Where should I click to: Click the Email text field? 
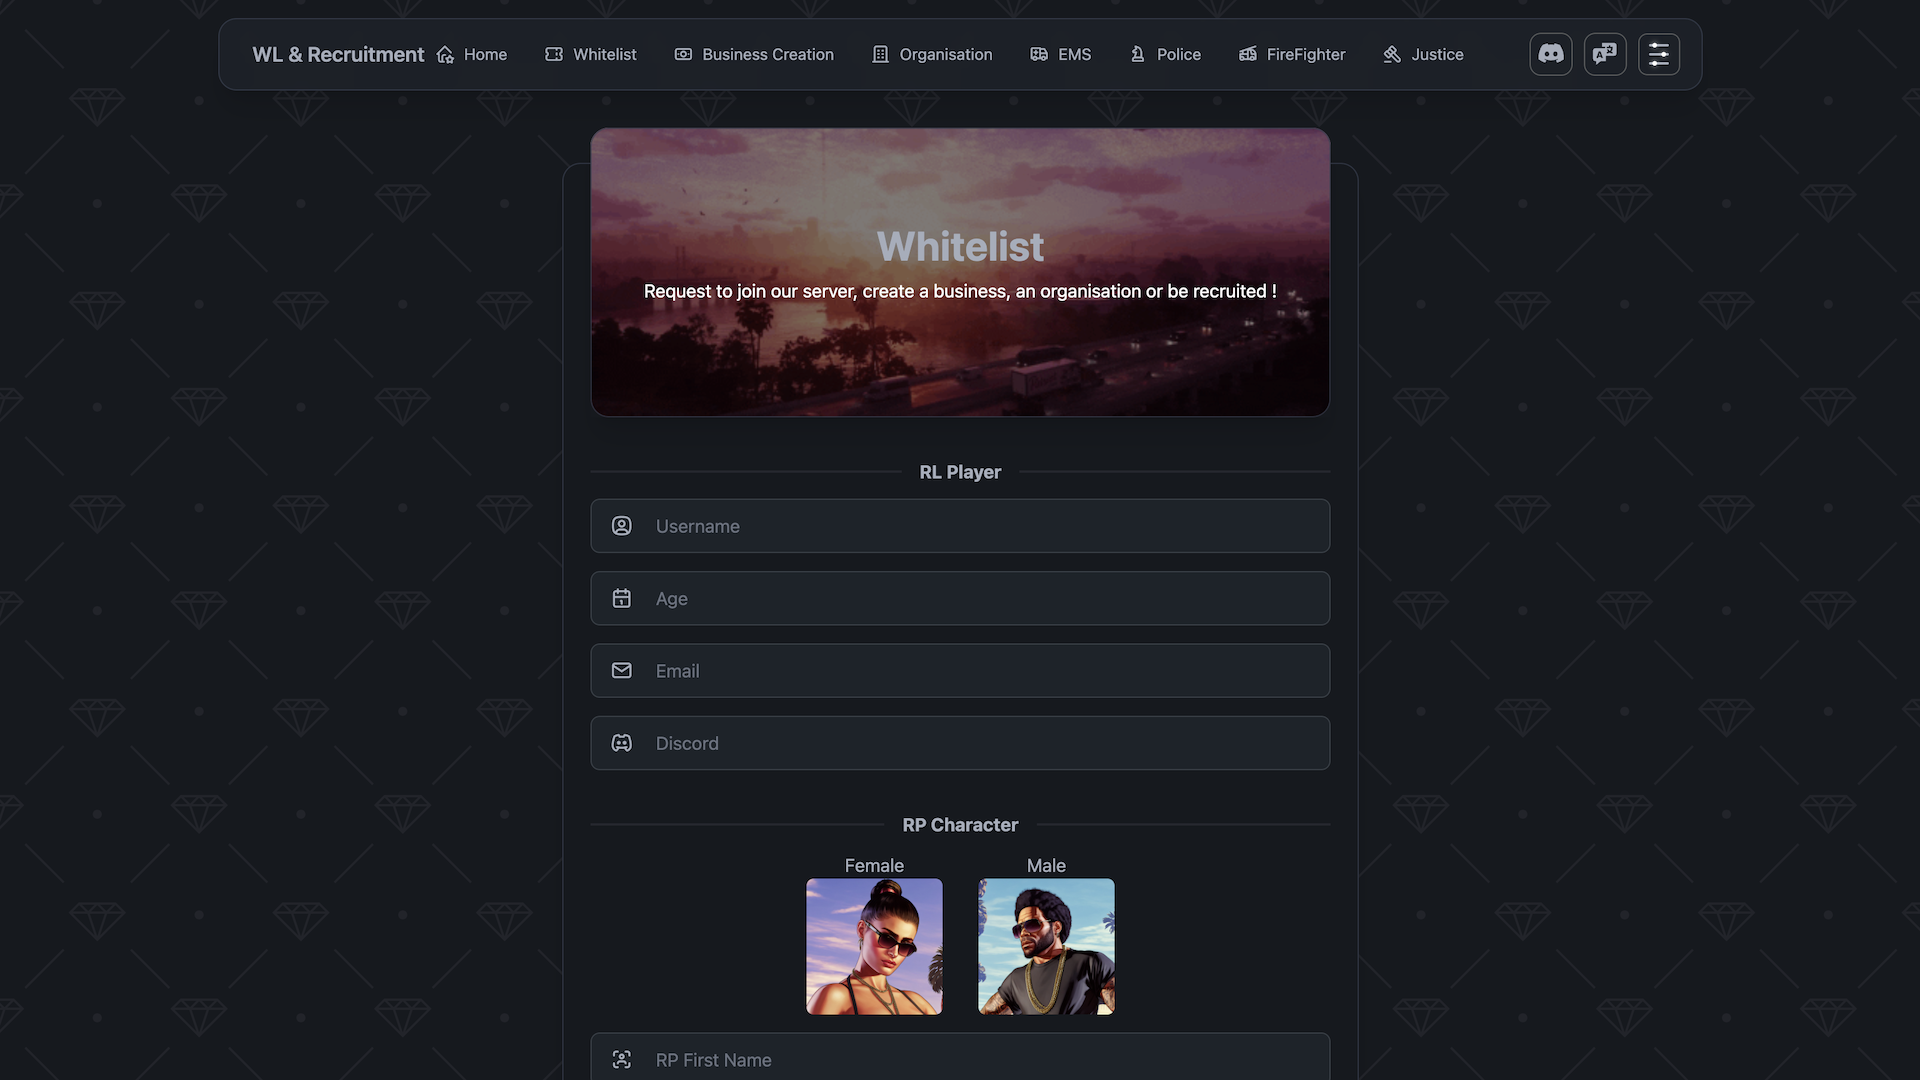pos(960,671)
